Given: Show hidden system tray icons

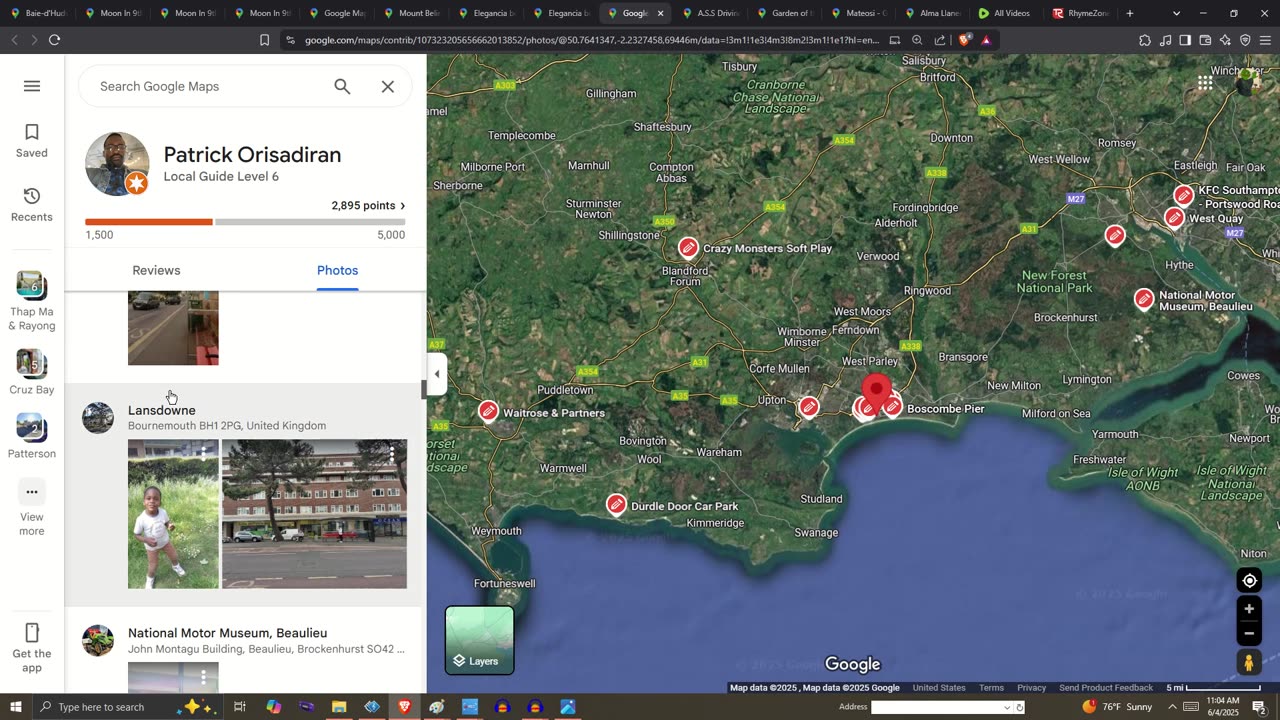Looking at the screenshot, I should pos(1172,707).
